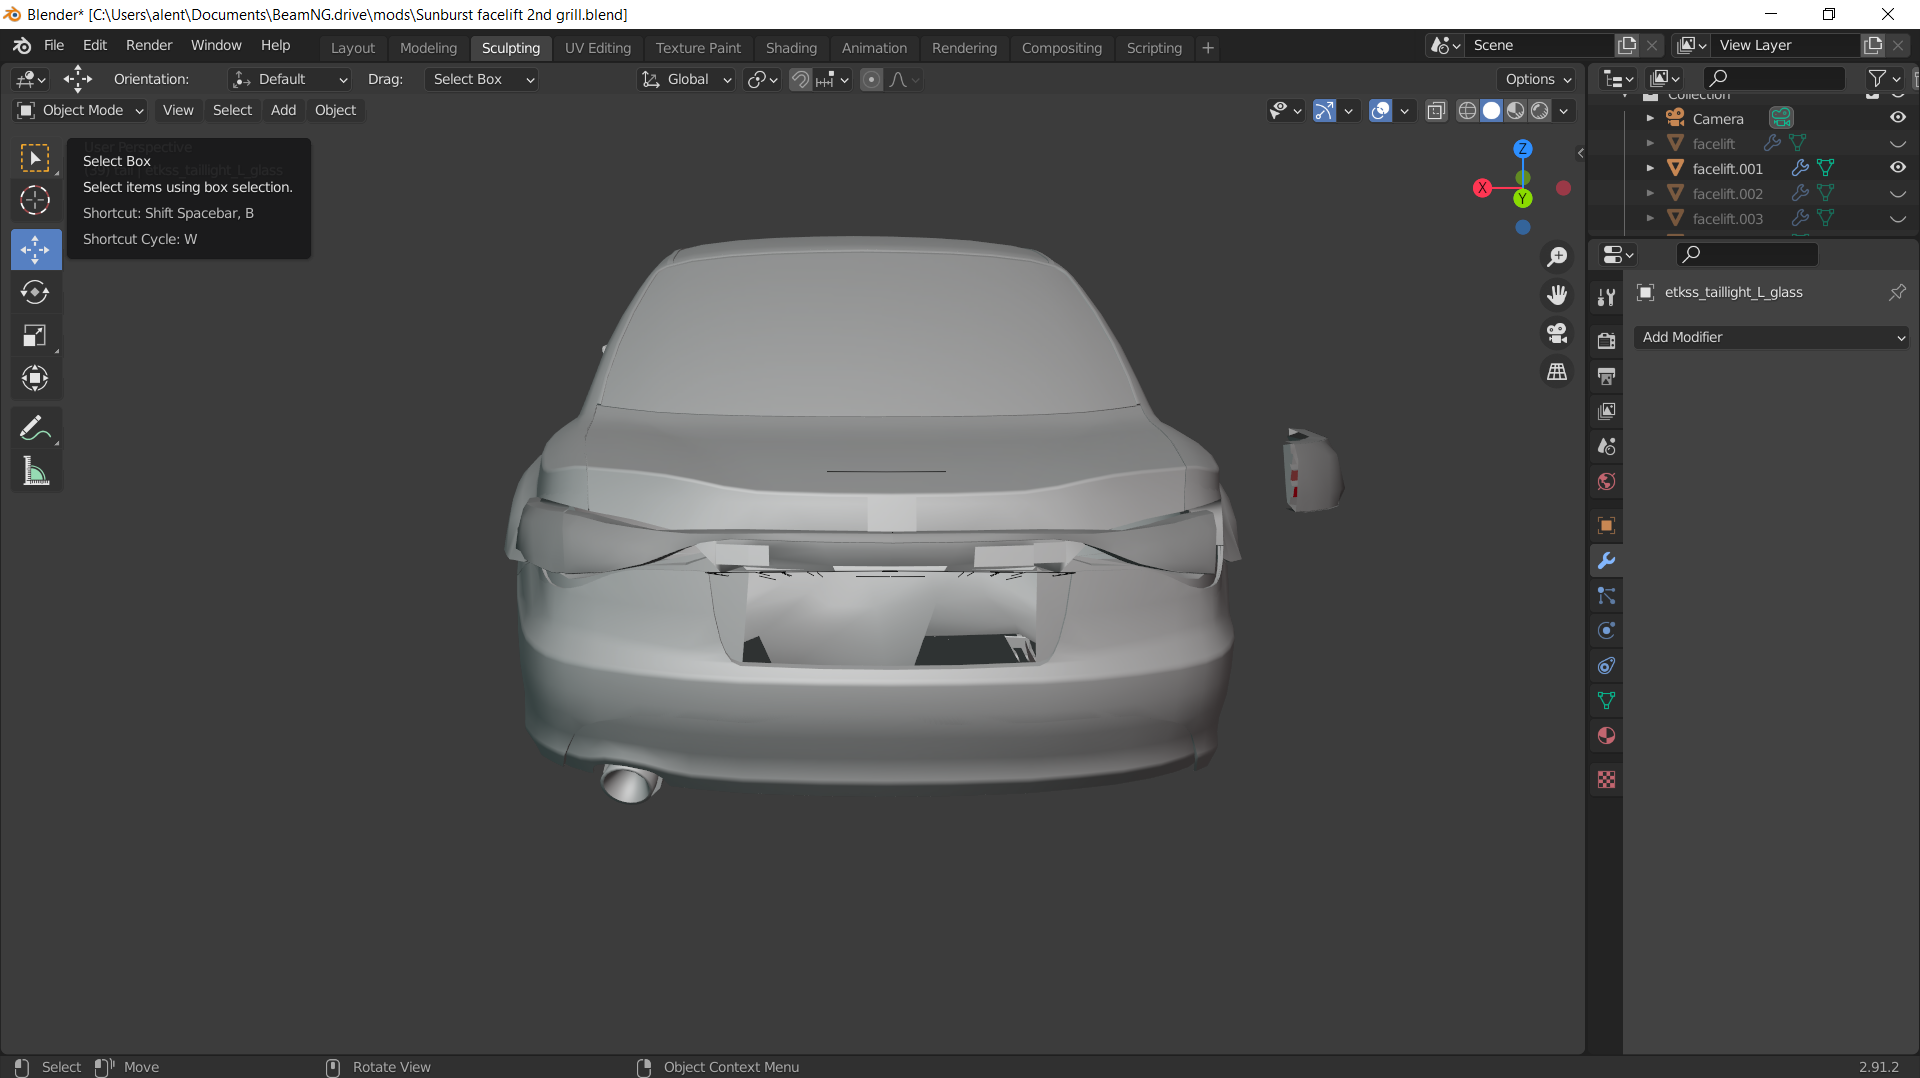1920x1078 pixels.
Task: Toggle proportional editing button
Action: [x=871, y=79]
